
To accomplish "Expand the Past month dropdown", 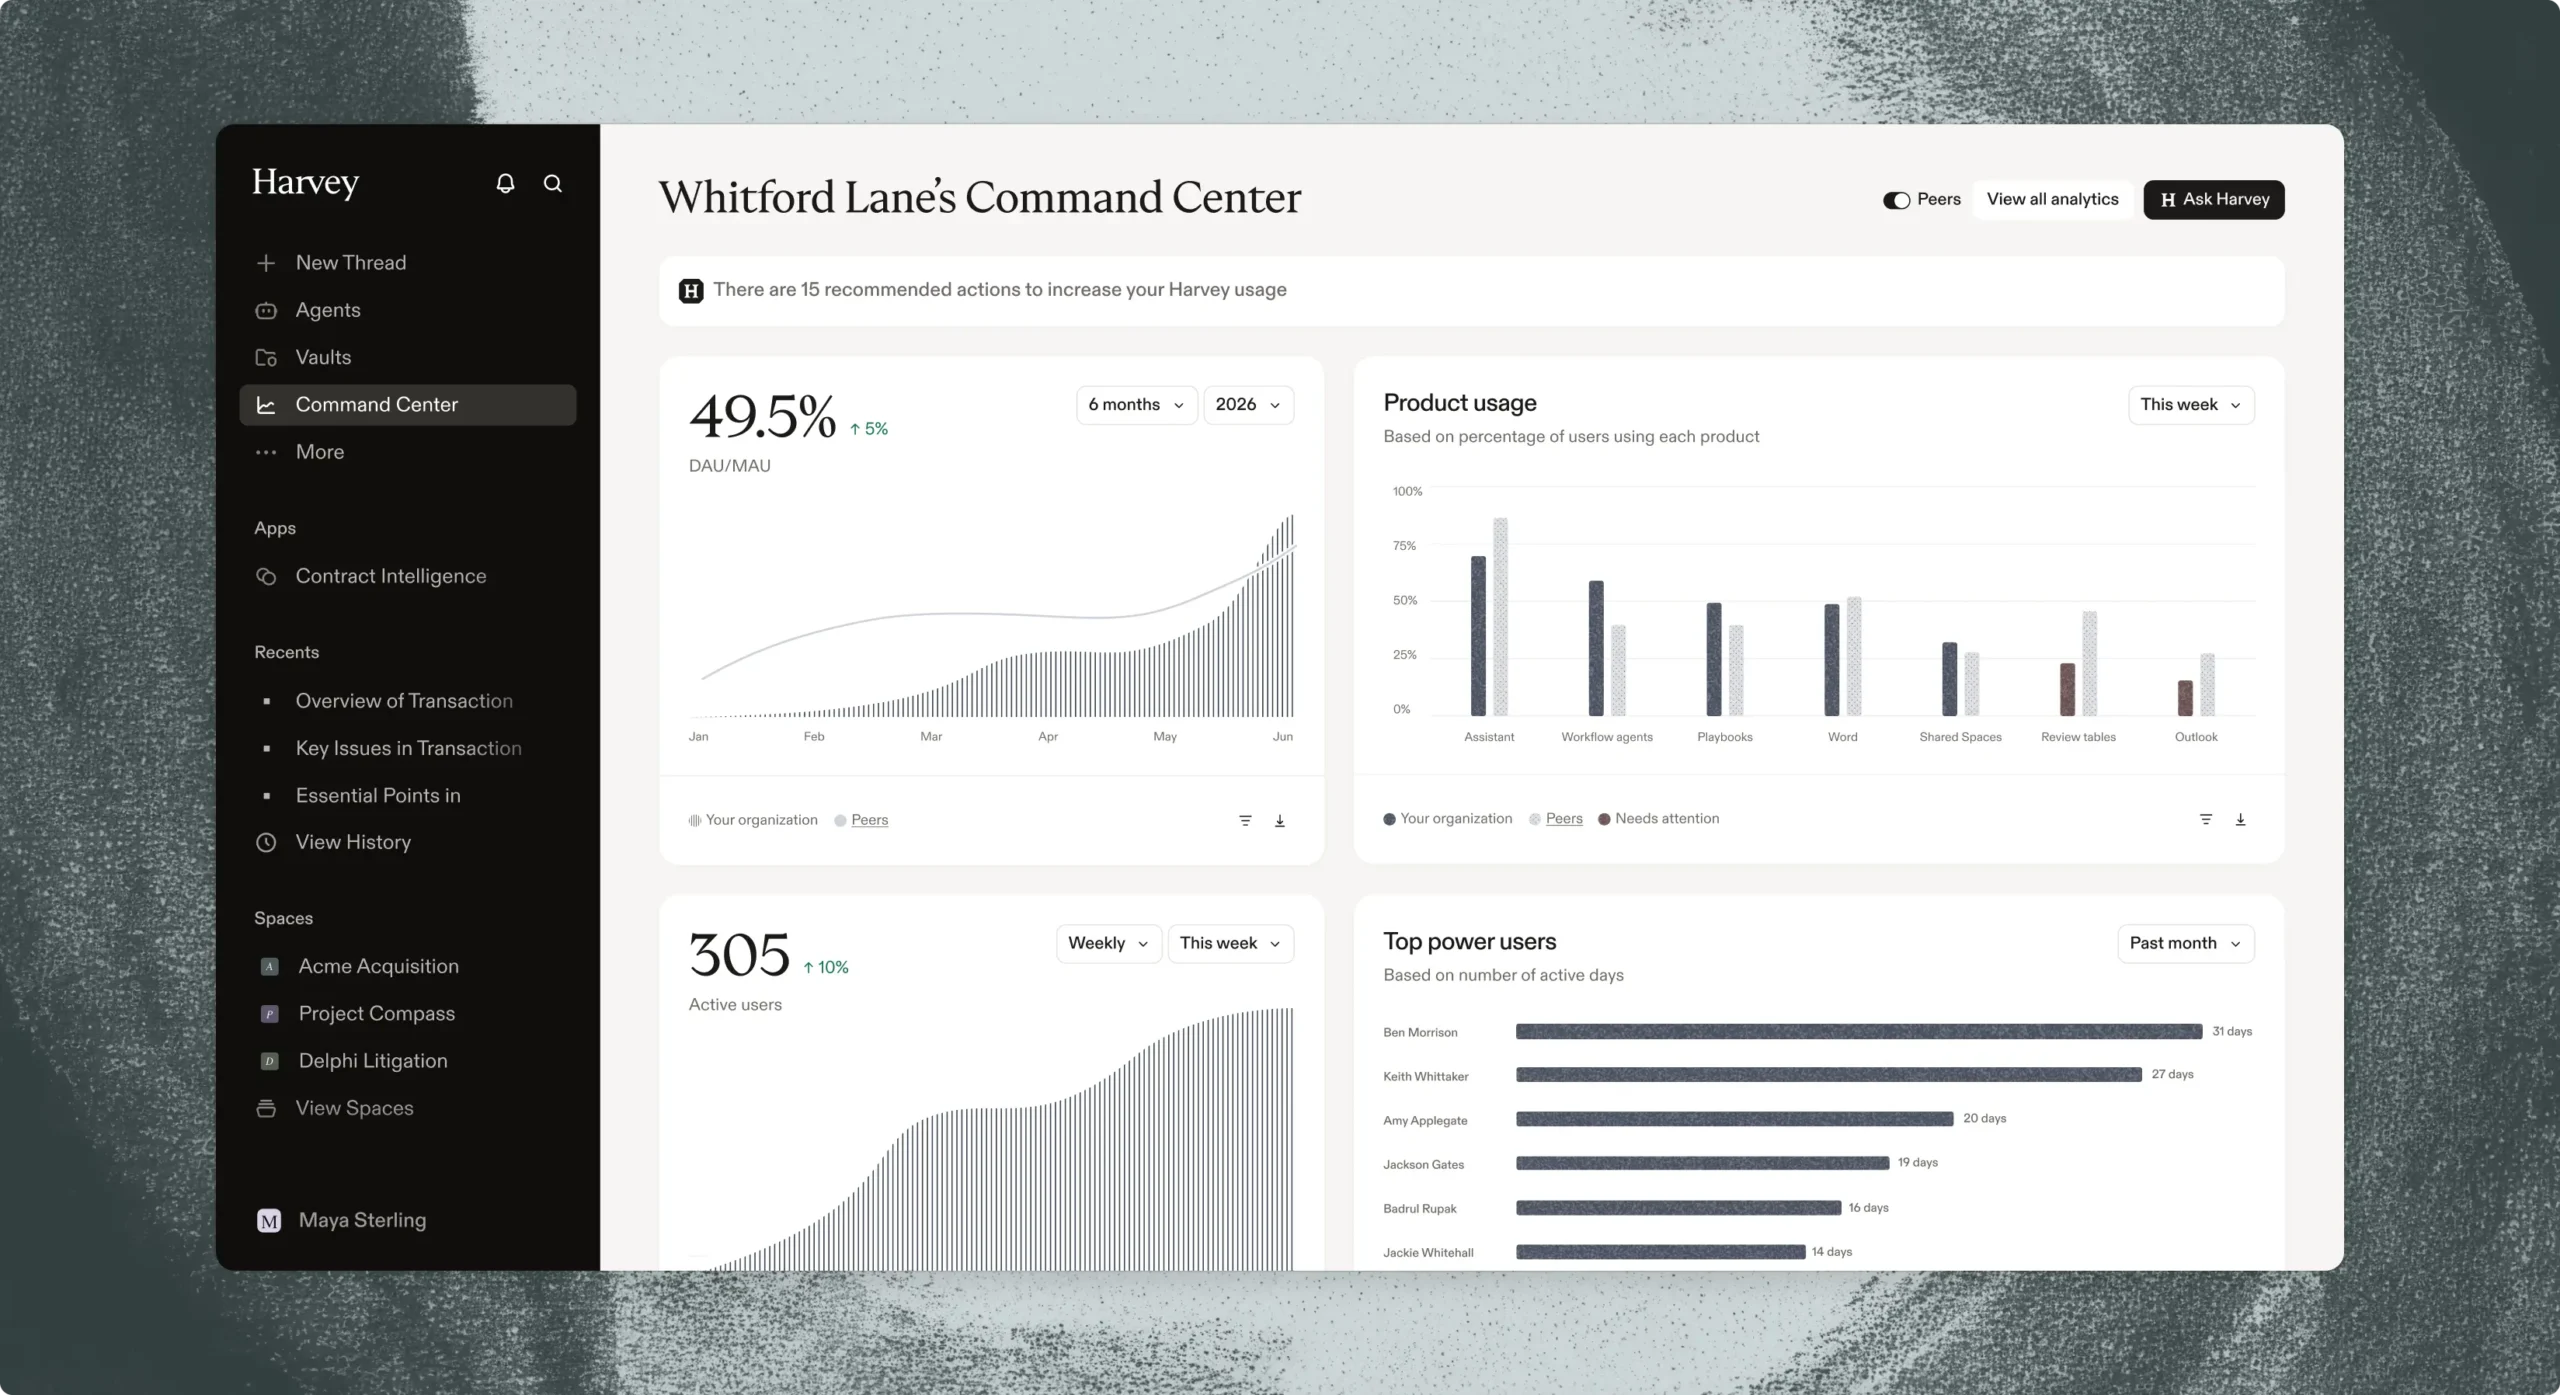I will [2185, 943].
